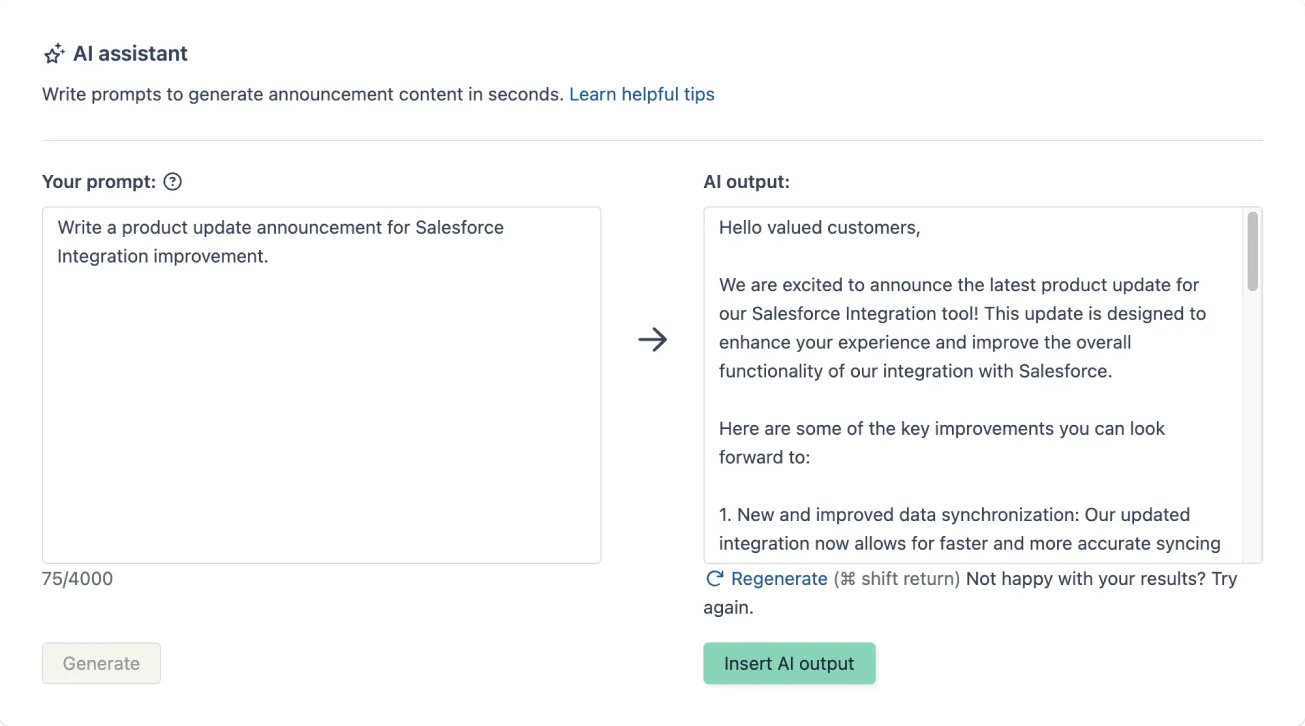Click the AI output label

pos(744,181)
